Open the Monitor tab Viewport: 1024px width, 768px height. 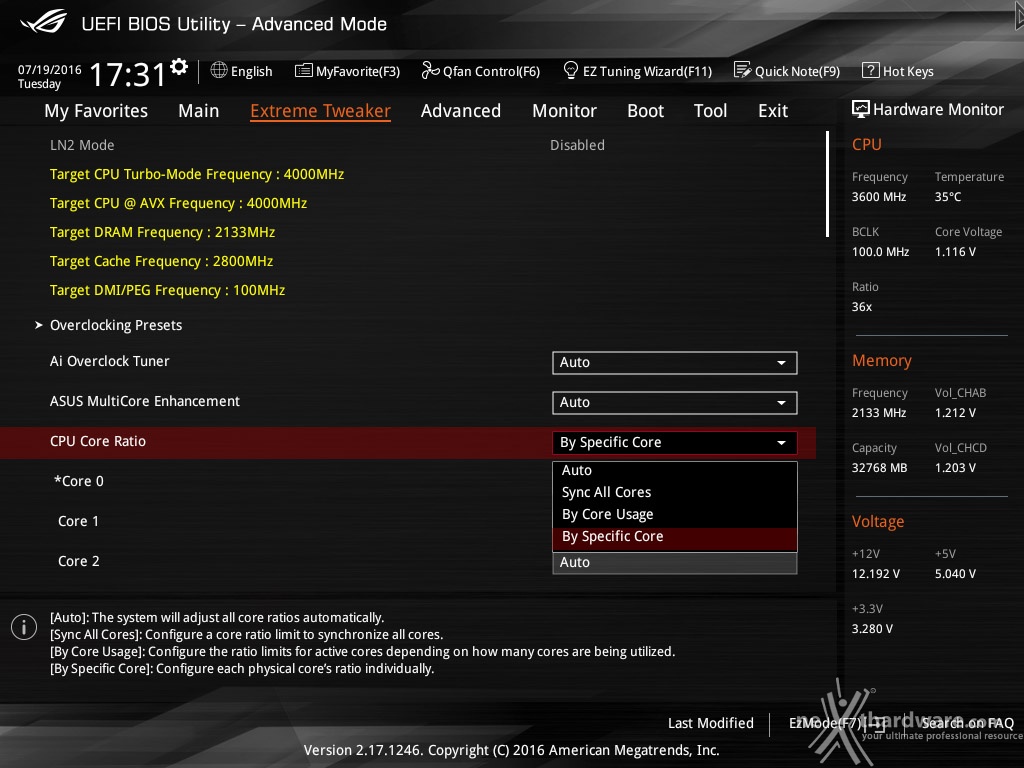(x=564, y=111)
